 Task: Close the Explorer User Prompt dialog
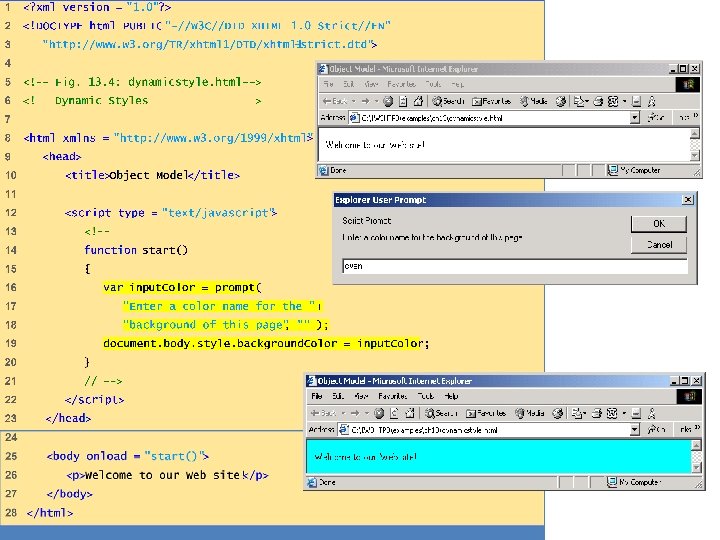[x=688, y=200]
